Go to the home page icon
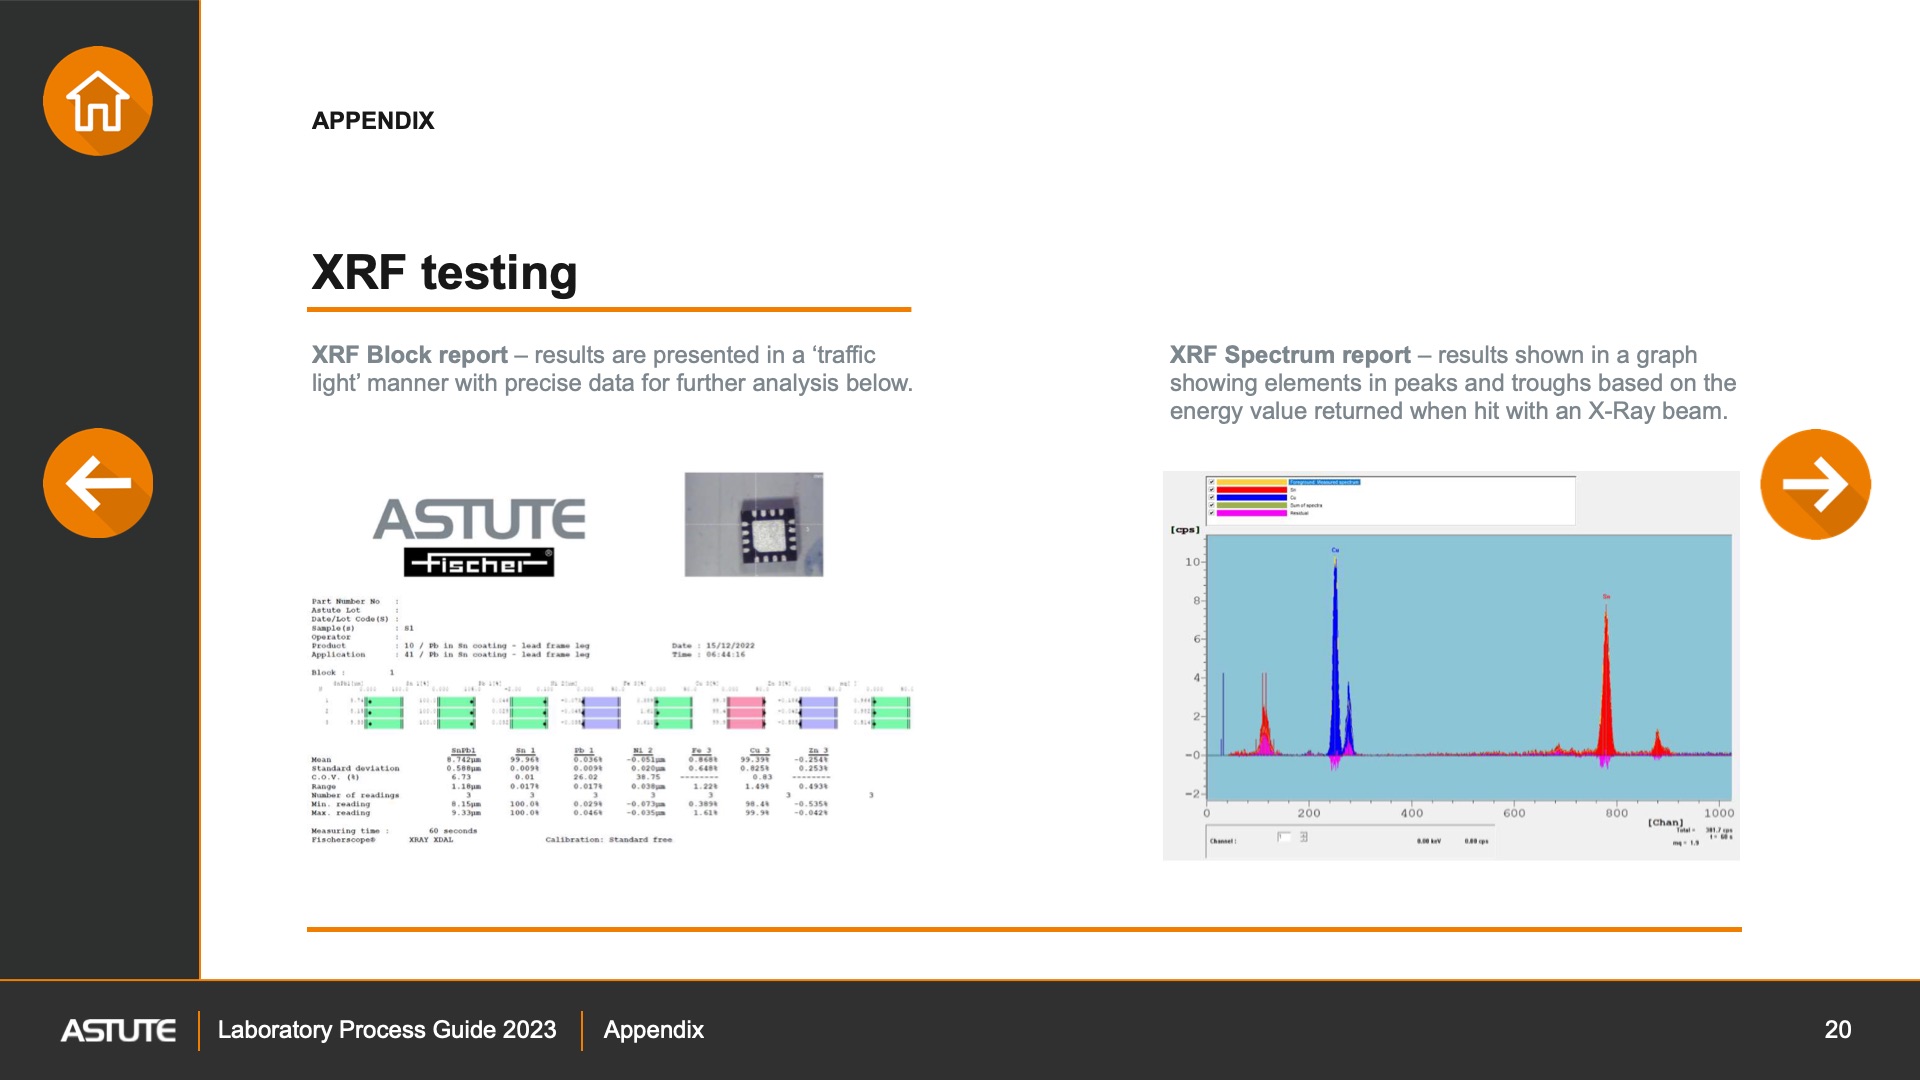 pos(98,101)
